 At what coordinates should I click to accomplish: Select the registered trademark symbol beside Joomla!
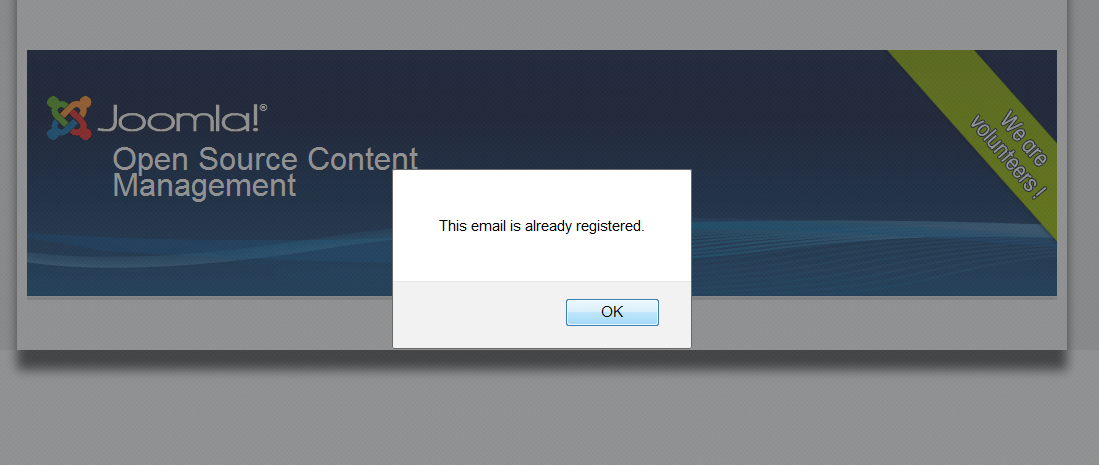click(264, 108)
